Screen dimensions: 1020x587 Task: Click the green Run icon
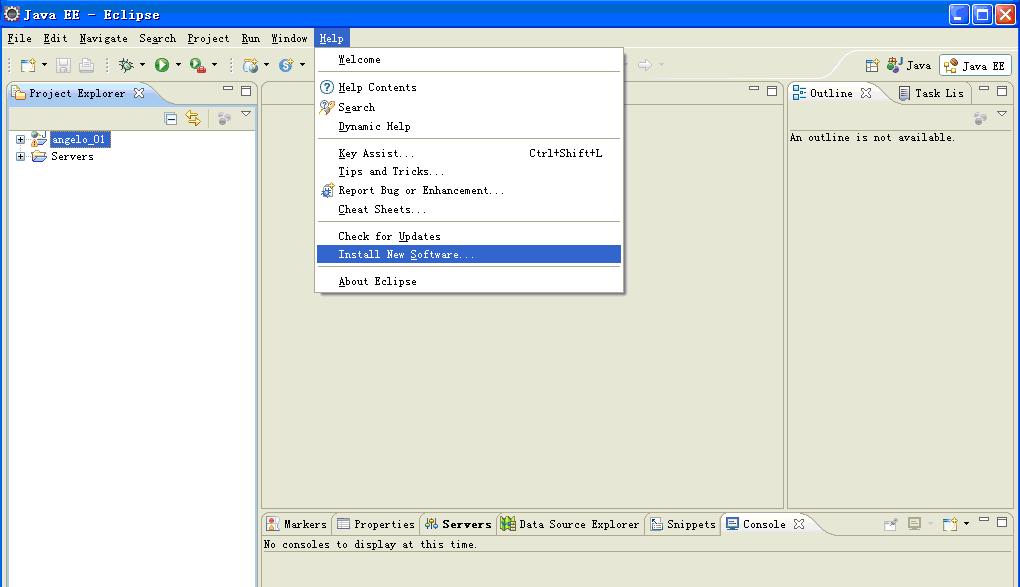(x=162, y=65)
